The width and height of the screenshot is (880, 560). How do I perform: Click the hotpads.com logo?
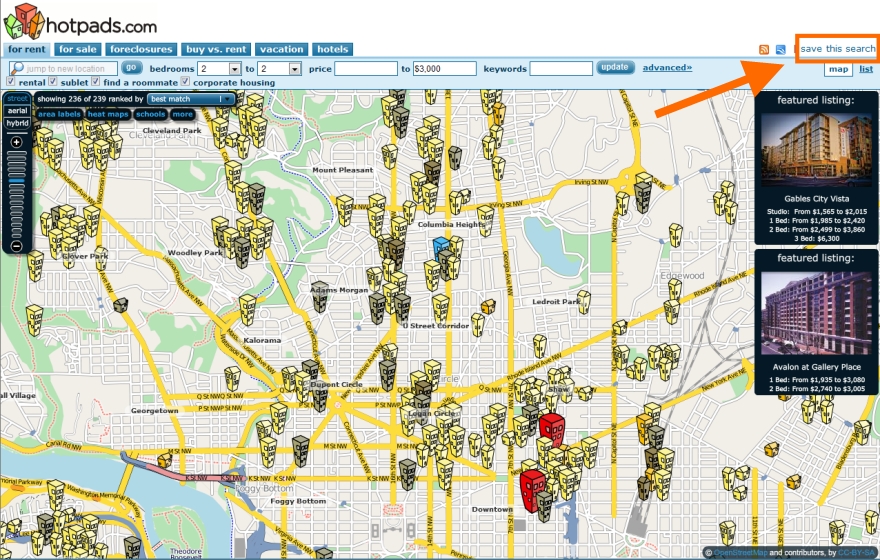point(80,22)
